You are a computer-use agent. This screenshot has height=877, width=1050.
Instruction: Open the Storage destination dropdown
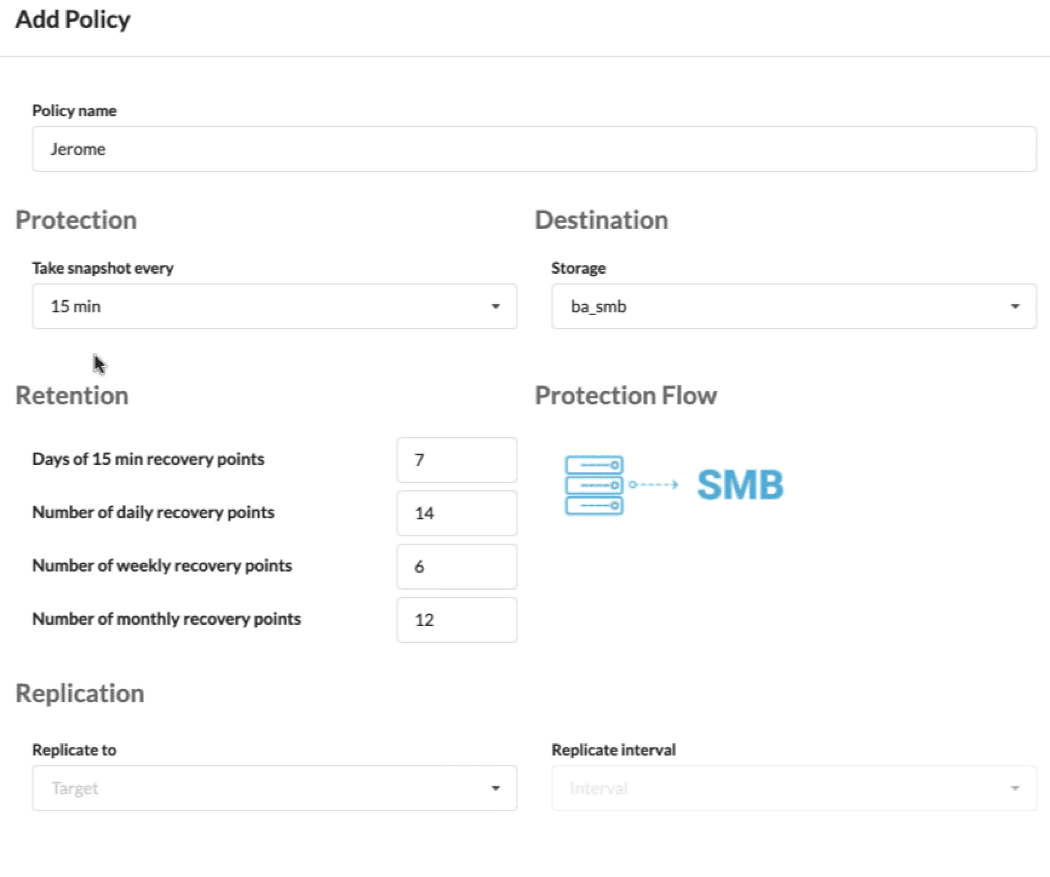coord(793,306)
